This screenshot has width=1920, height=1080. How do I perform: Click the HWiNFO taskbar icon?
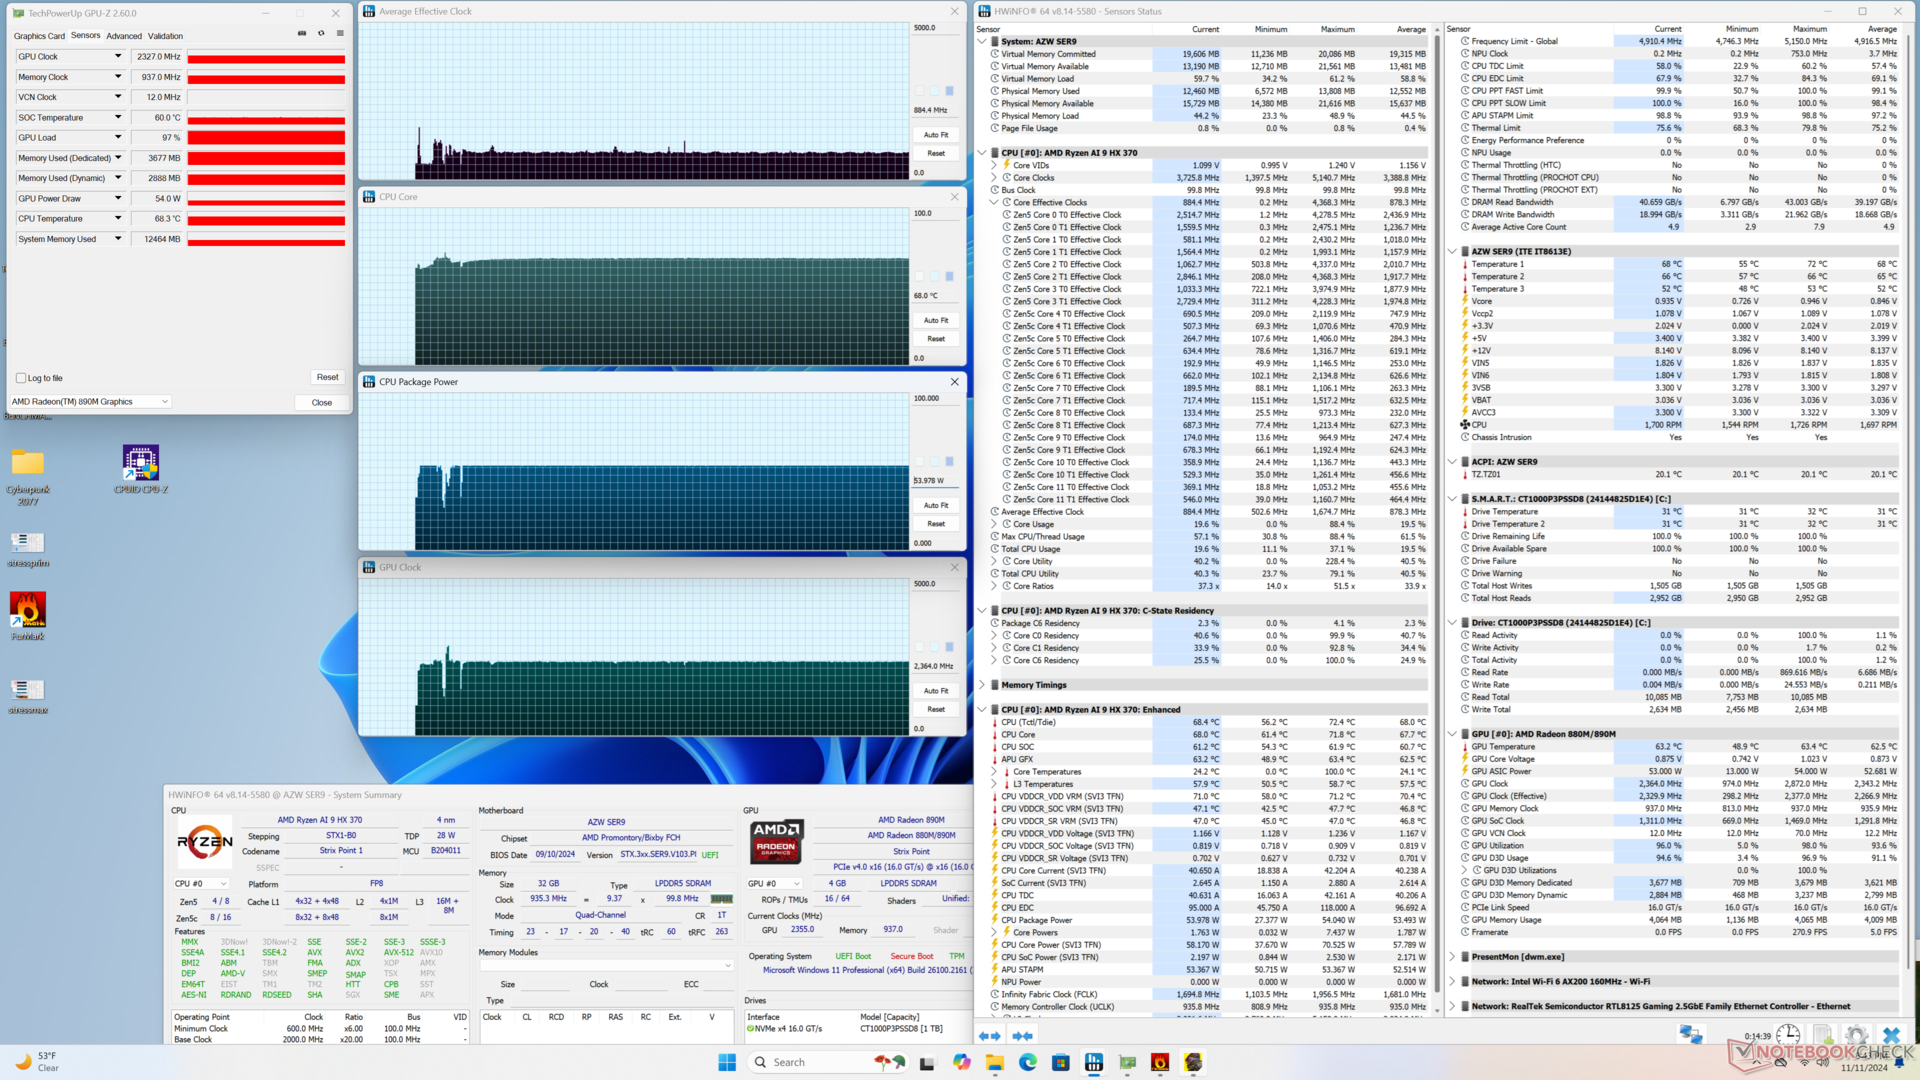point(1094,1062)
